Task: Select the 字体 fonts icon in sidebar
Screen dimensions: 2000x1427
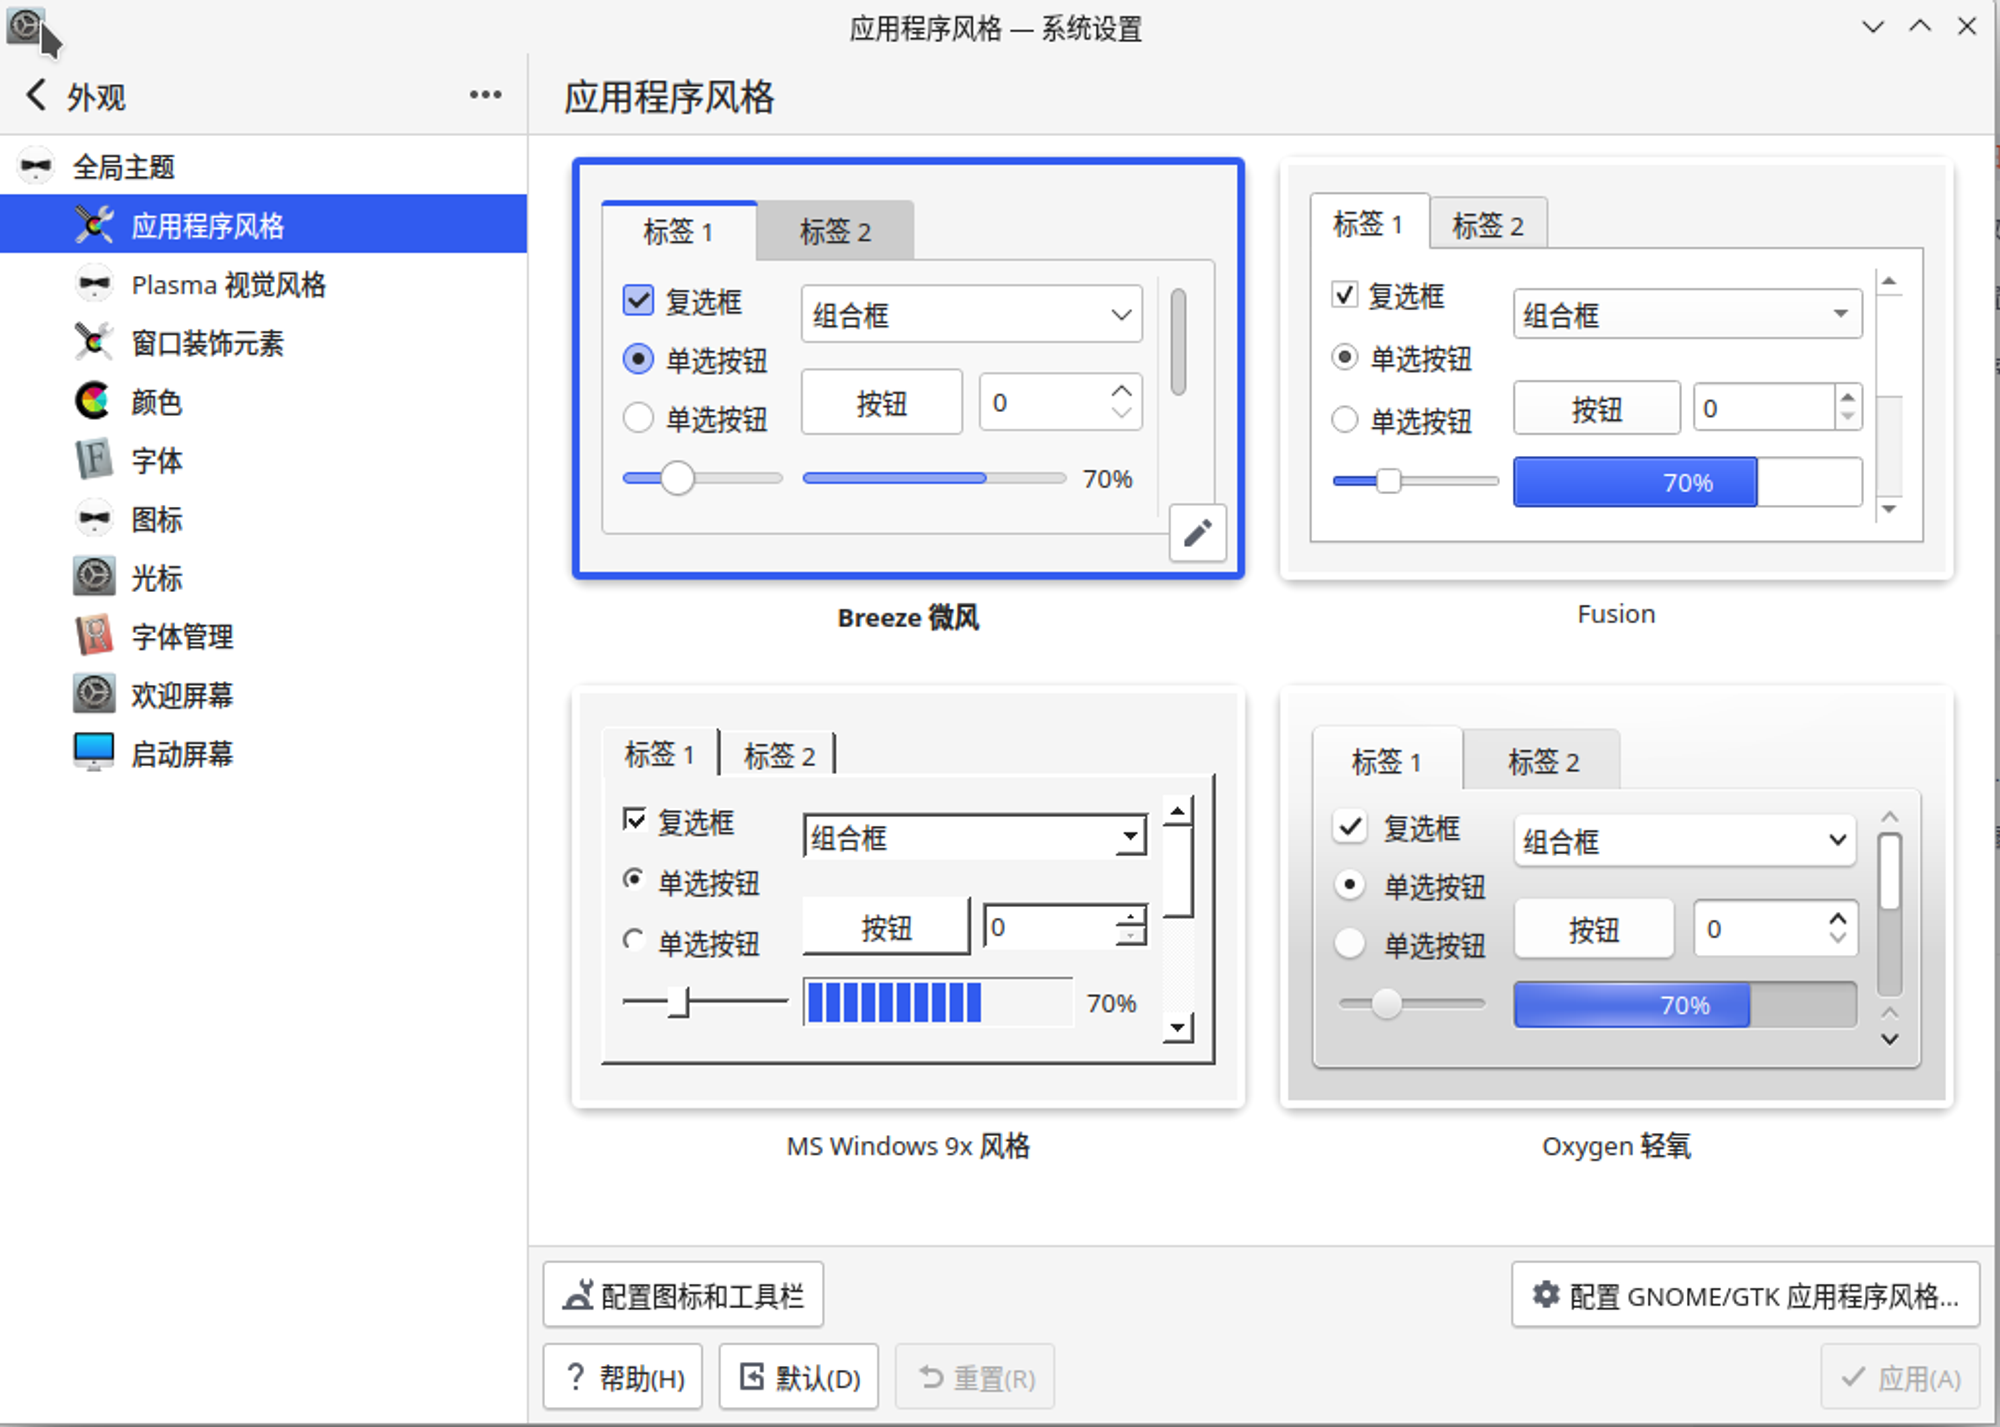Action: (93, 460)
